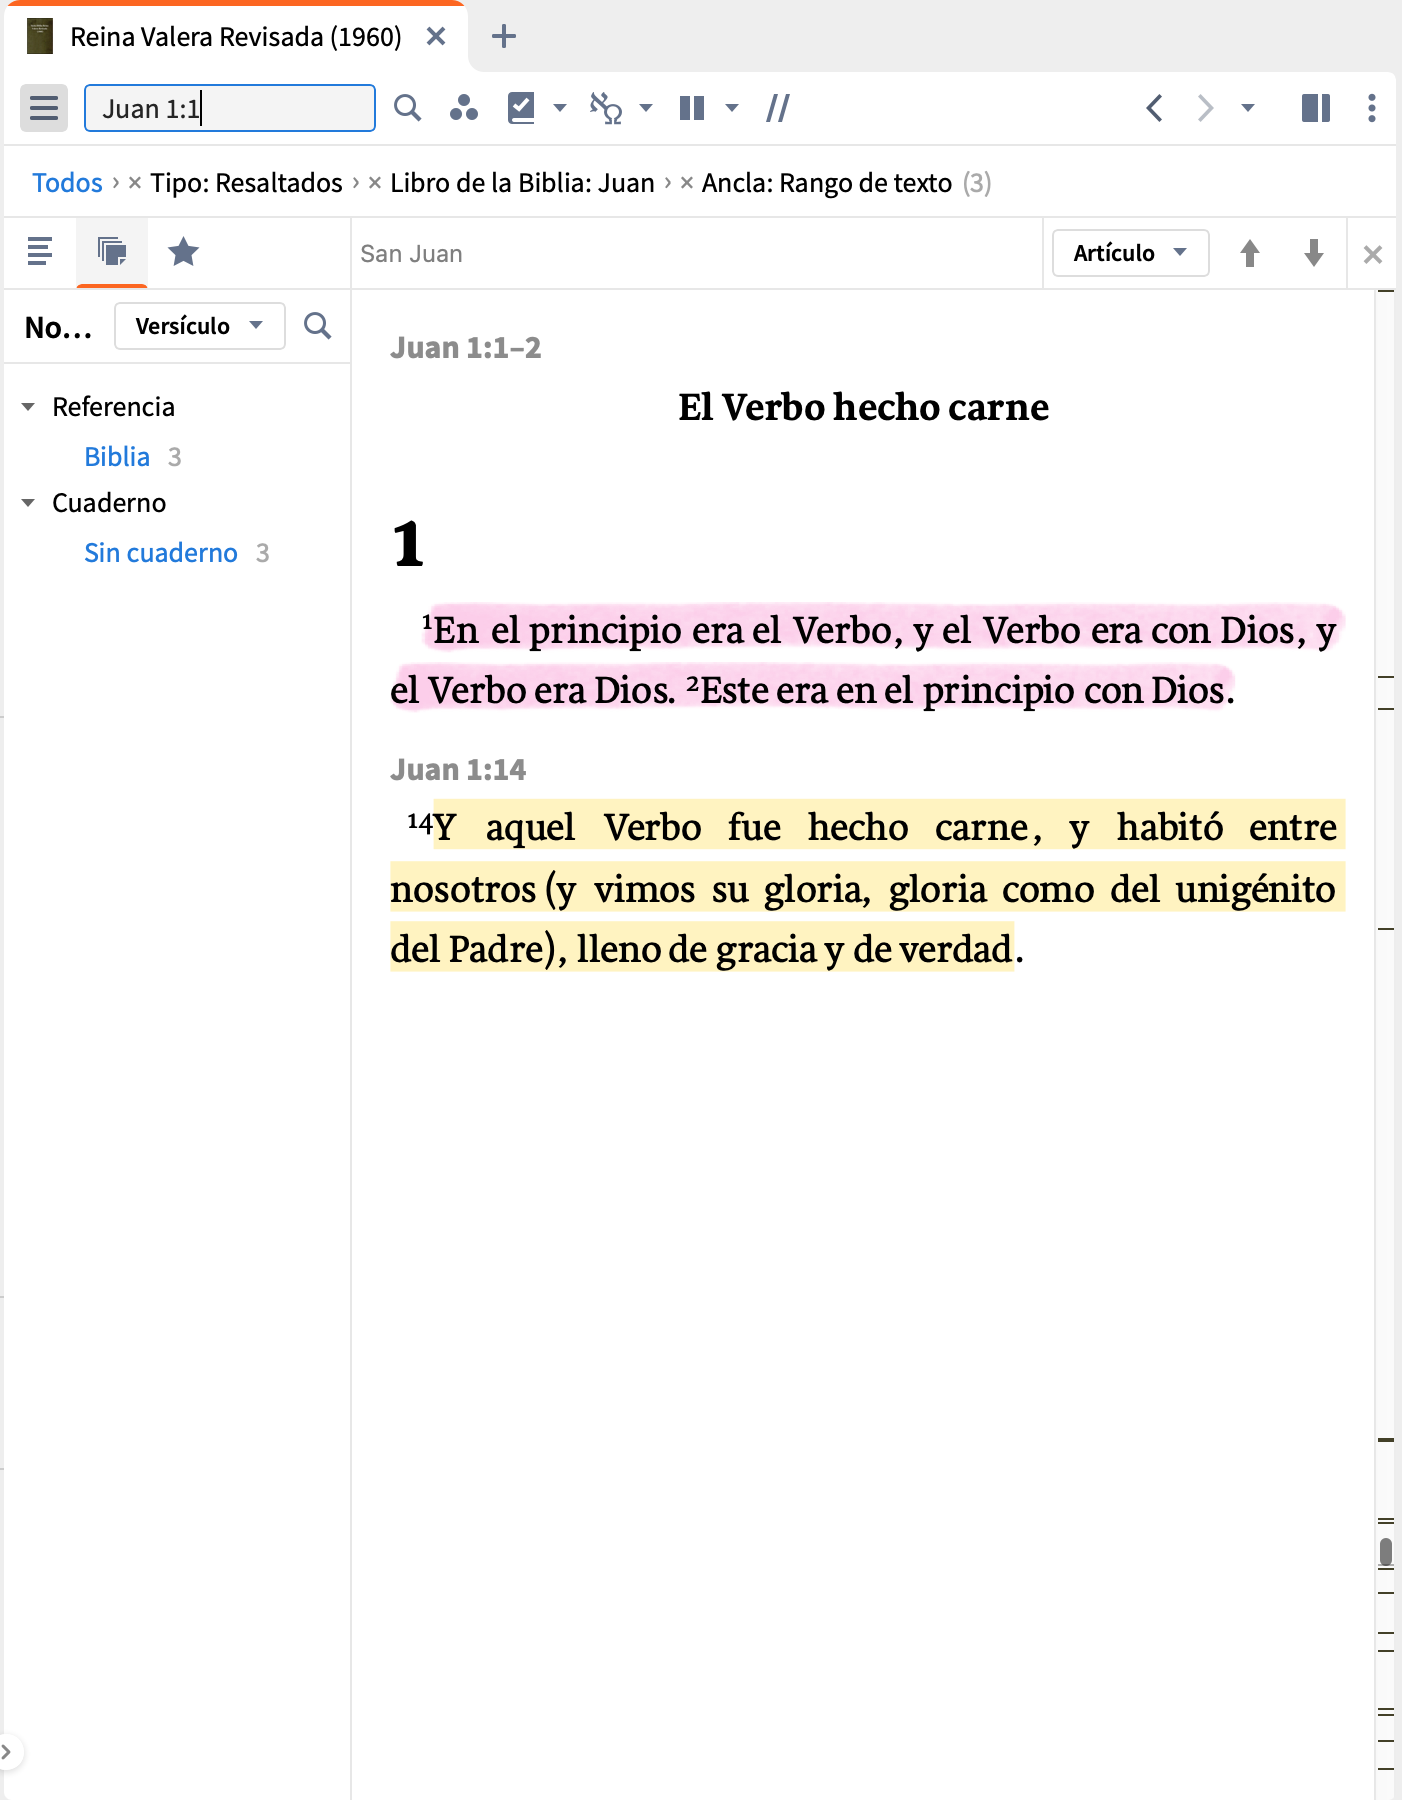
Task: Click the San Juan locator field
Action: pos(697,254)
